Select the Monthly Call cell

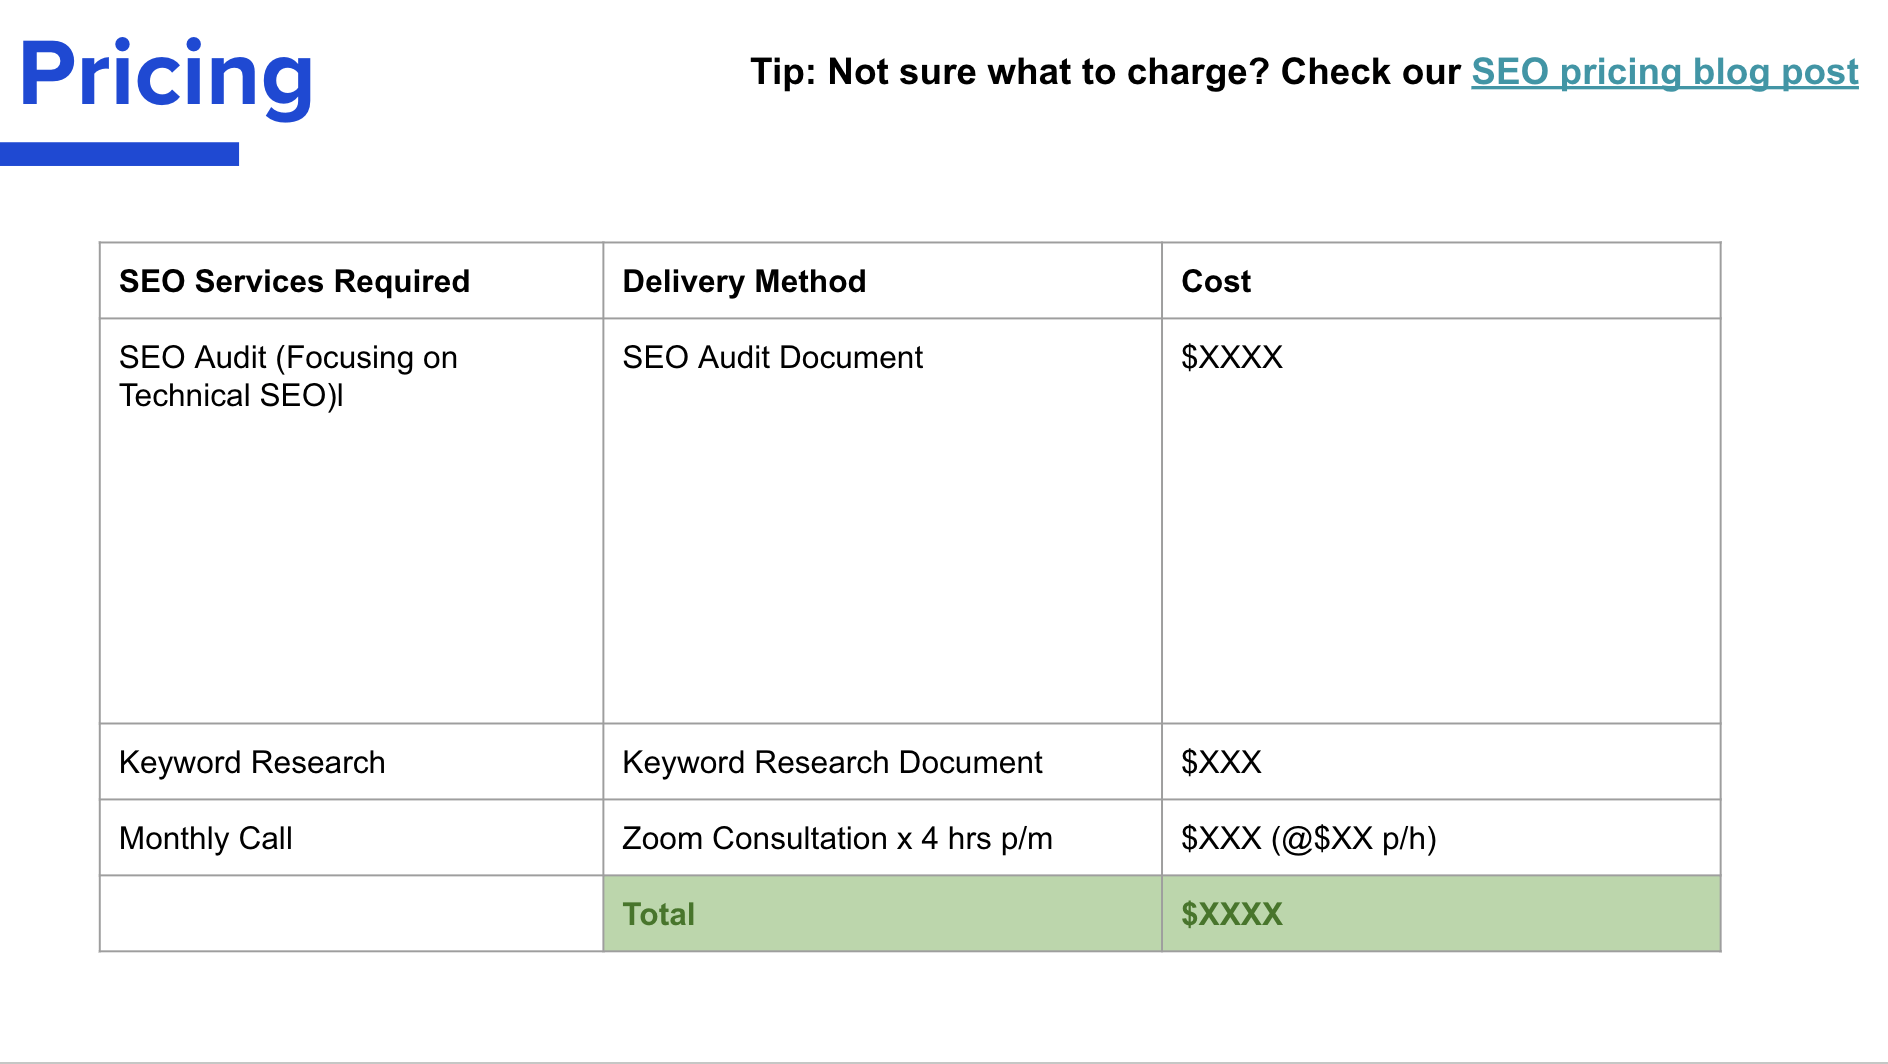pyautogui.click(x=205, y=838)
